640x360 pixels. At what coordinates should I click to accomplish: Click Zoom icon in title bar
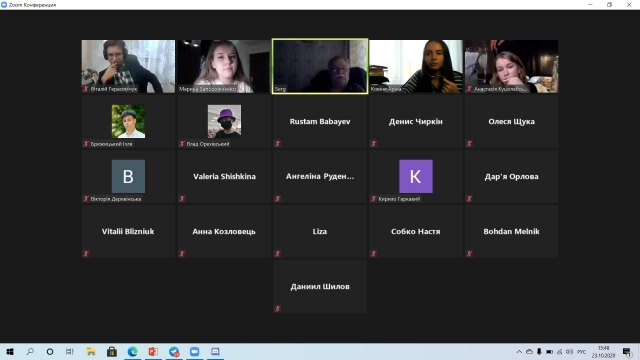4,5
